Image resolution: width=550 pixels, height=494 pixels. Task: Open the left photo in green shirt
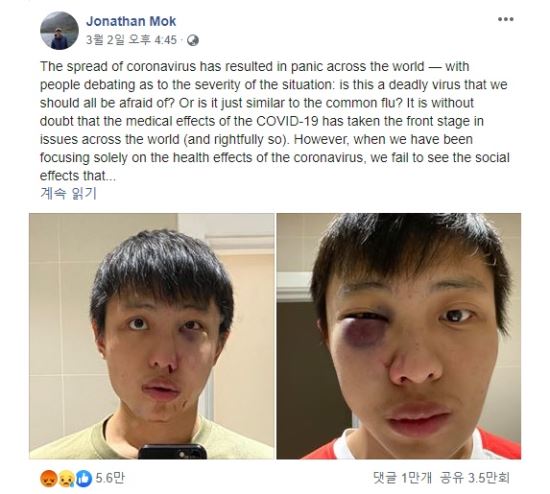152,336
